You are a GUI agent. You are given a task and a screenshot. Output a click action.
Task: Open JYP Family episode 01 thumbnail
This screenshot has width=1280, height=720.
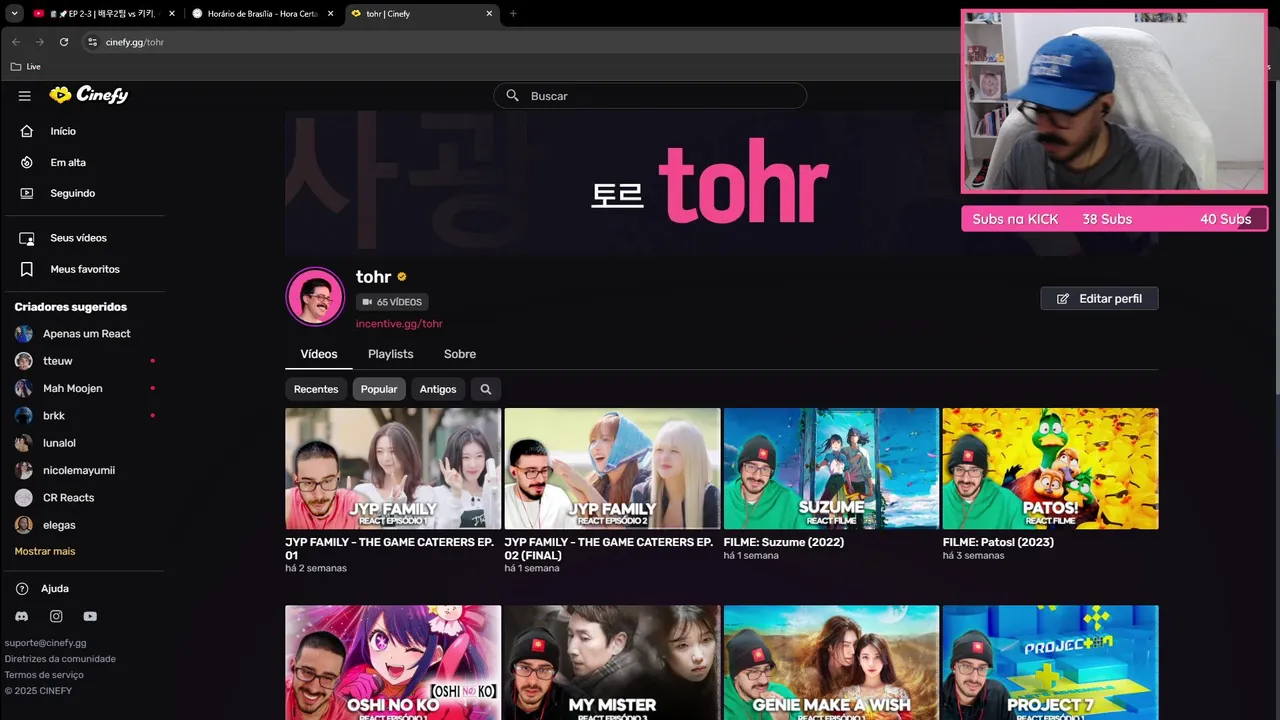click(x=393, y=468)
